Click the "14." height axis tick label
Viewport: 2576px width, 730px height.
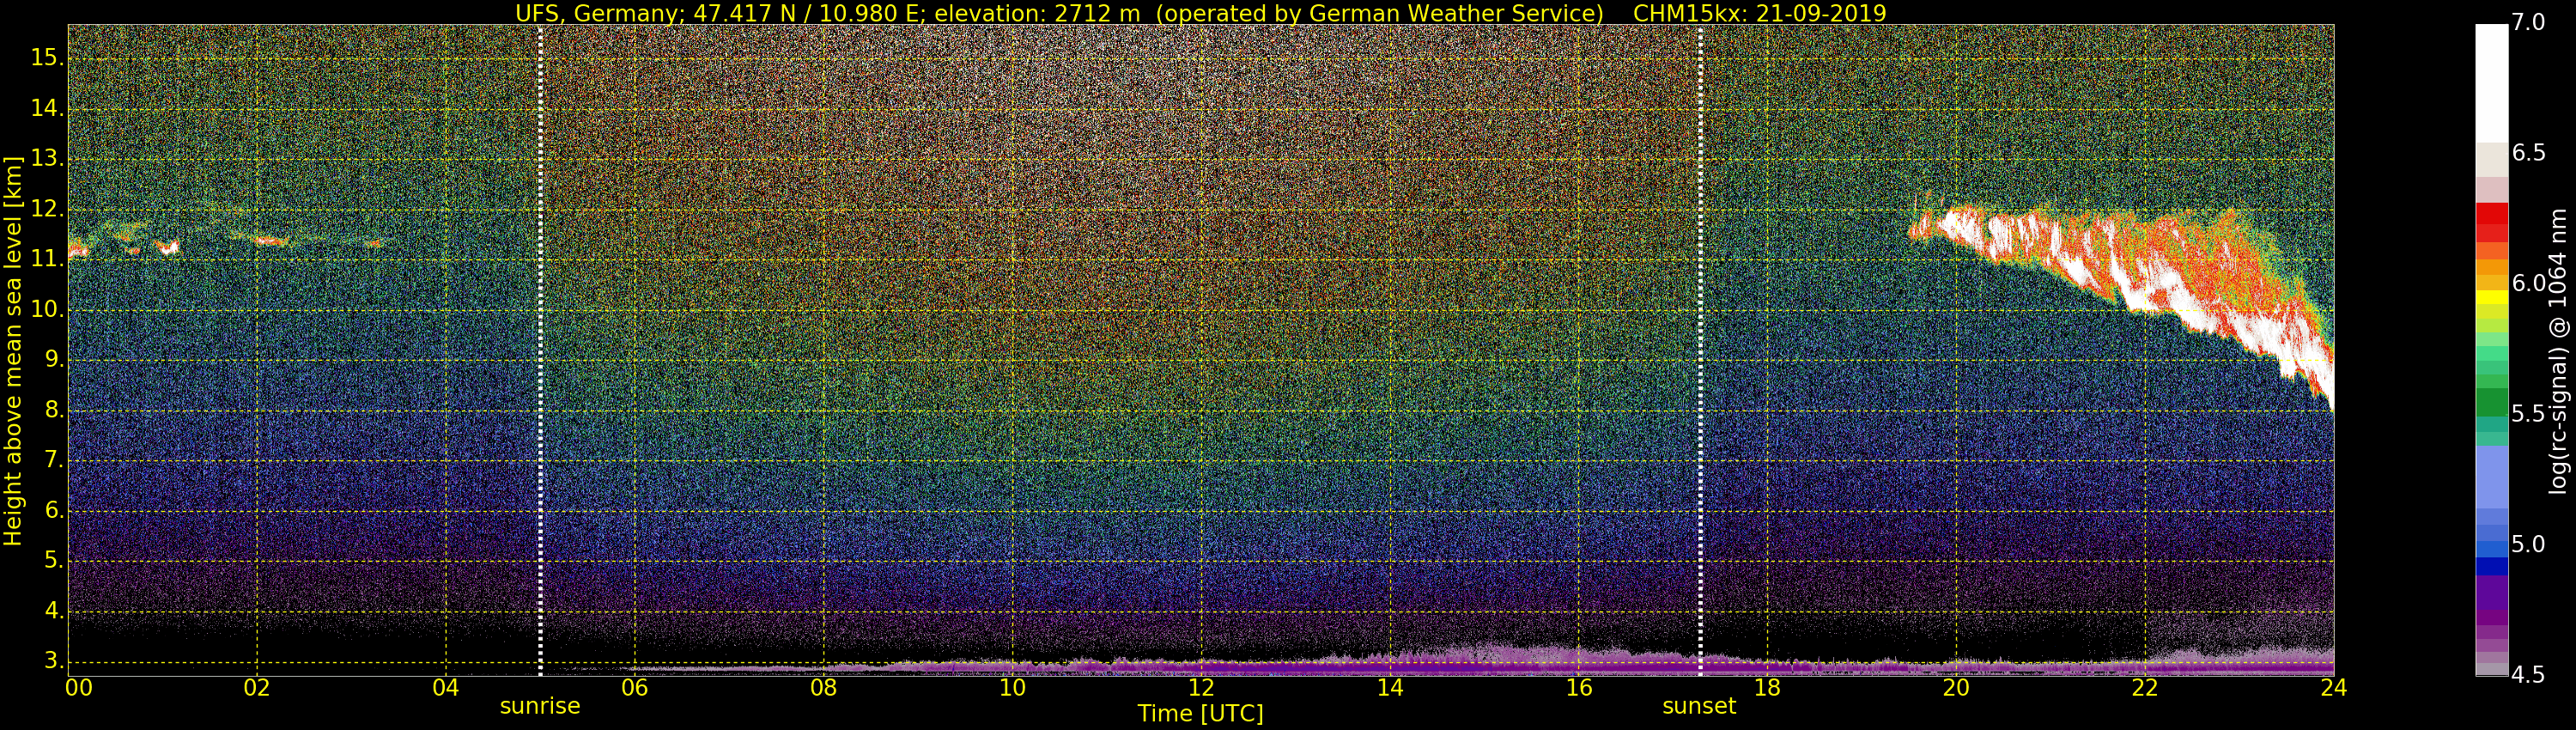(47, 108)
